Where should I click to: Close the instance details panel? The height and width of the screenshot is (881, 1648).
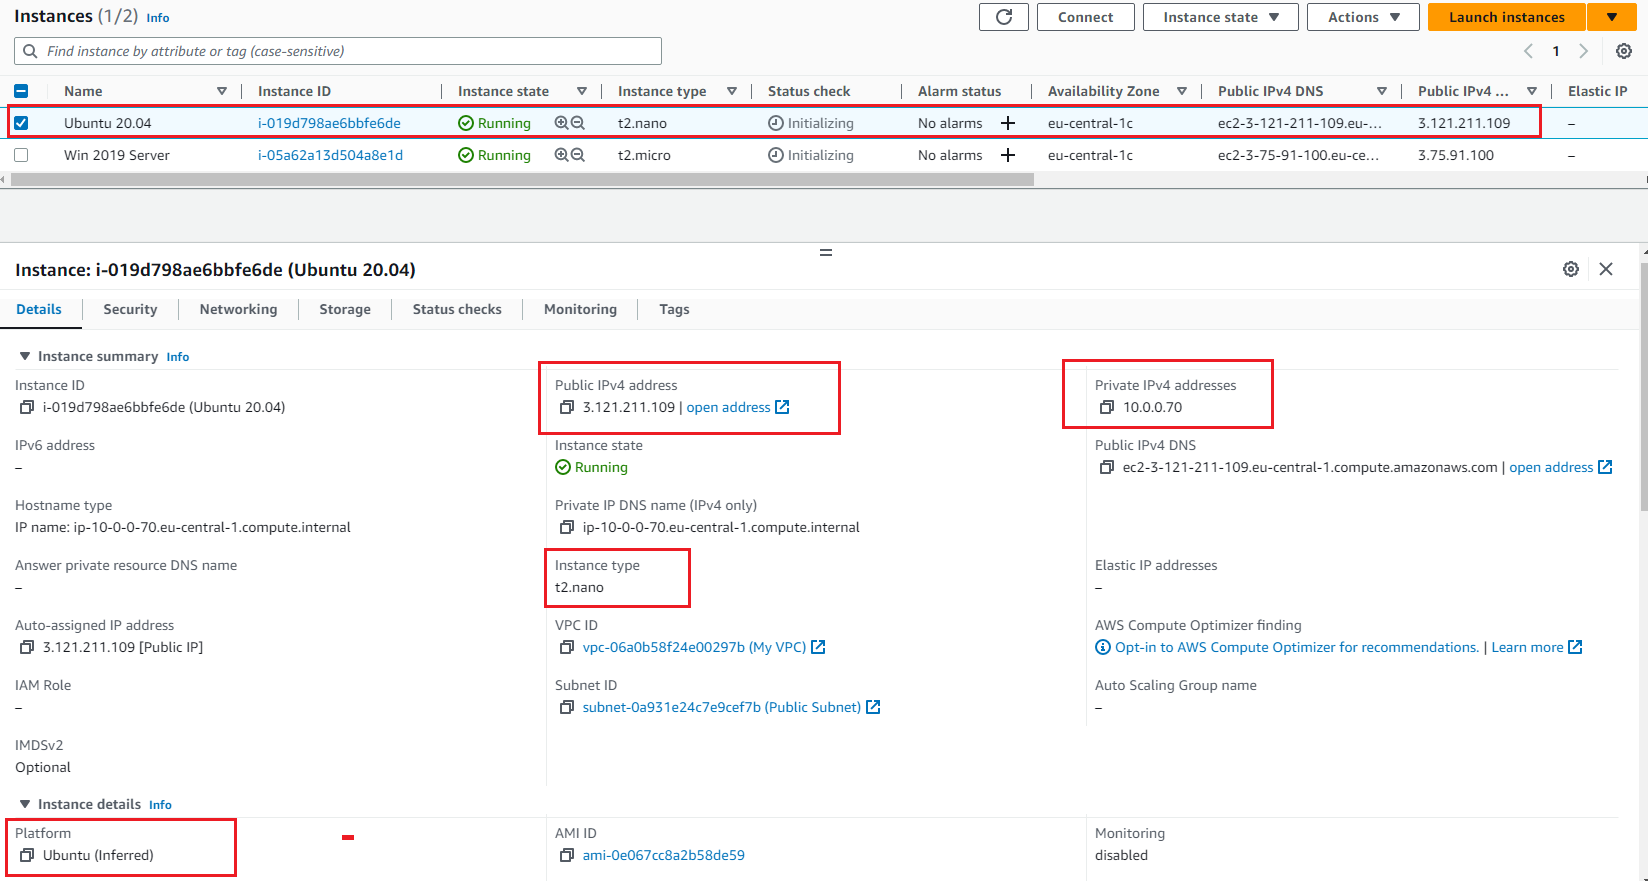click(1606, 269)
